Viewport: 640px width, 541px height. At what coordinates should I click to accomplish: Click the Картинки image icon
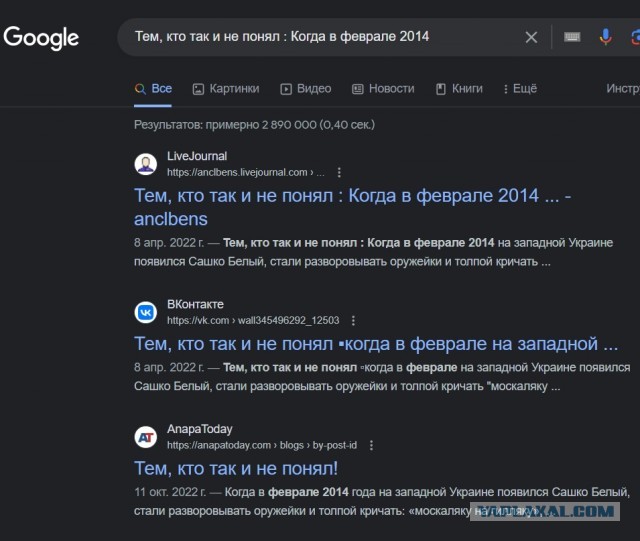tap(198, 89)
